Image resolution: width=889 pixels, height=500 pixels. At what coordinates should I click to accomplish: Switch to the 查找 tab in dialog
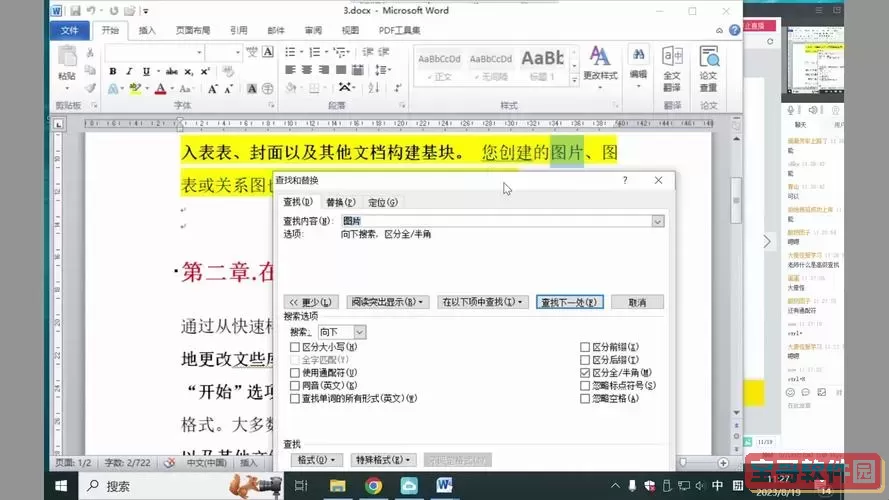(298, 202)
